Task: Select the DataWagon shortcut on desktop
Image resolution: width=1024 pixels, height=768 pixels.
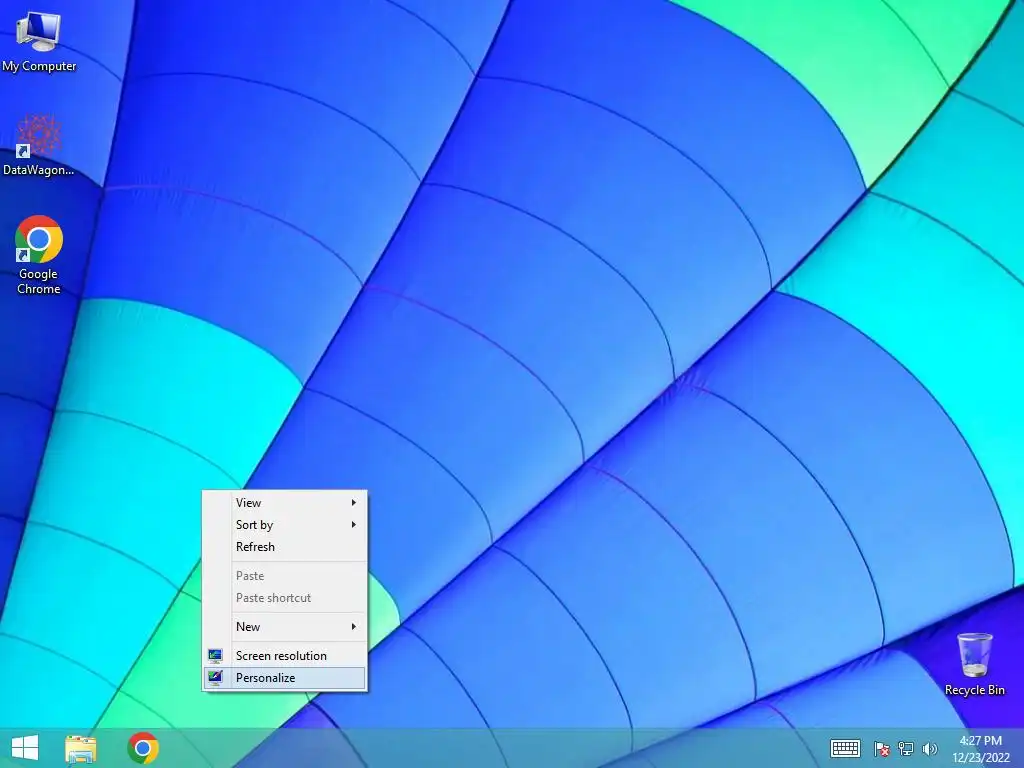Action: 39,145
